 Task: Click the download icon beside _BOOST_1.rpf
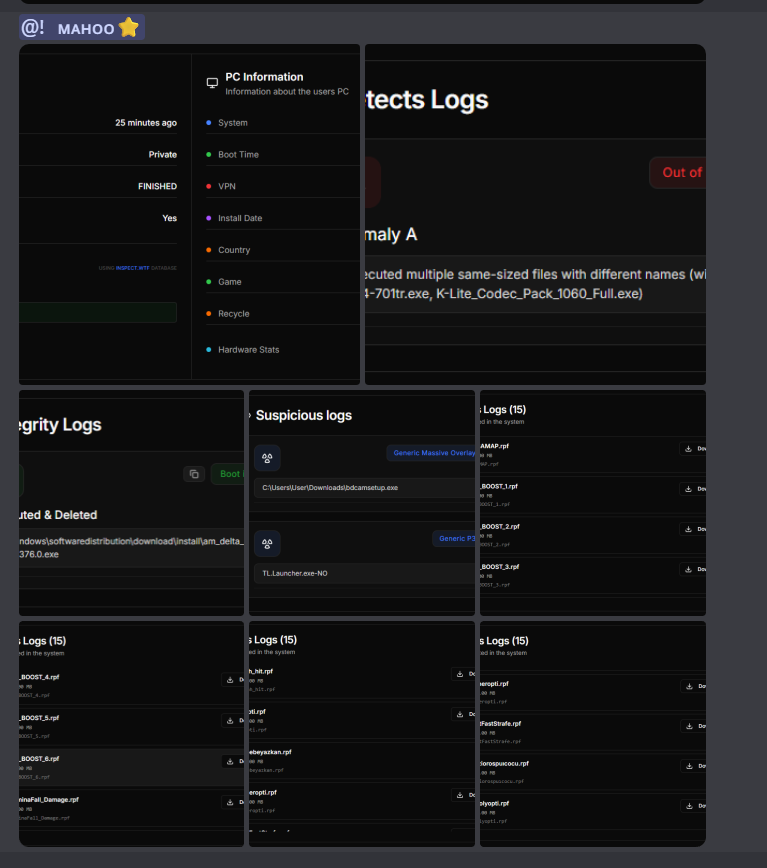click(x=688, y=489)
